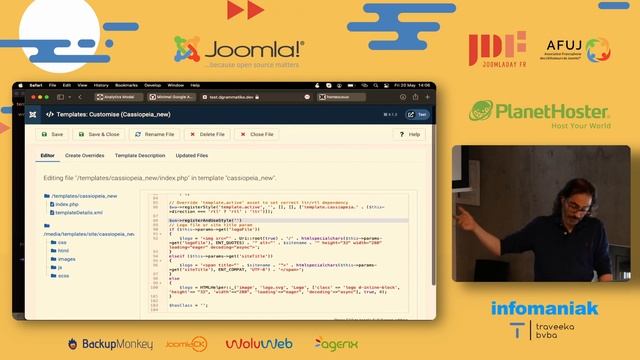Open the Window menu
640x360 pixels.
176,85
